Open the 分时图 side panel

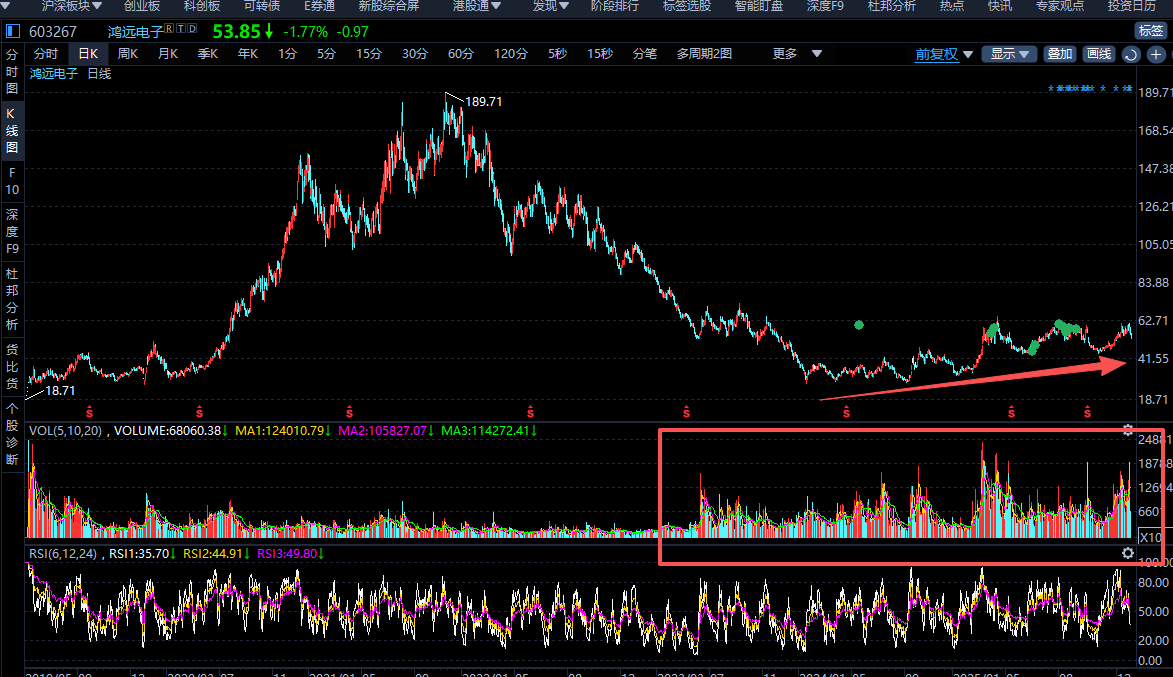click(12, 72)
